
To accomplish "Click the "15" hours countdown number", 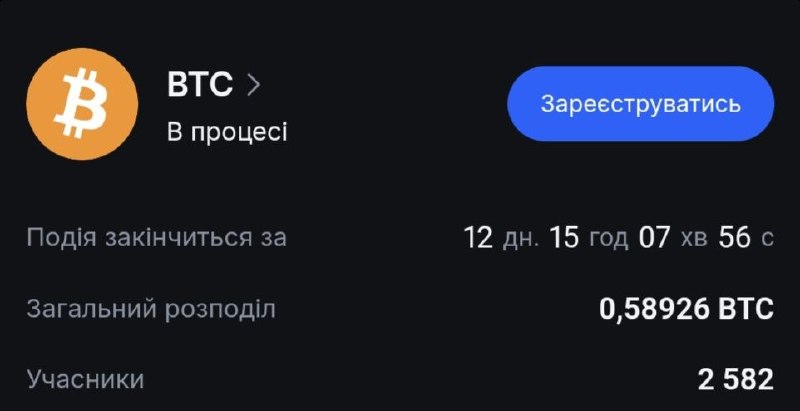I will point(564,238).
